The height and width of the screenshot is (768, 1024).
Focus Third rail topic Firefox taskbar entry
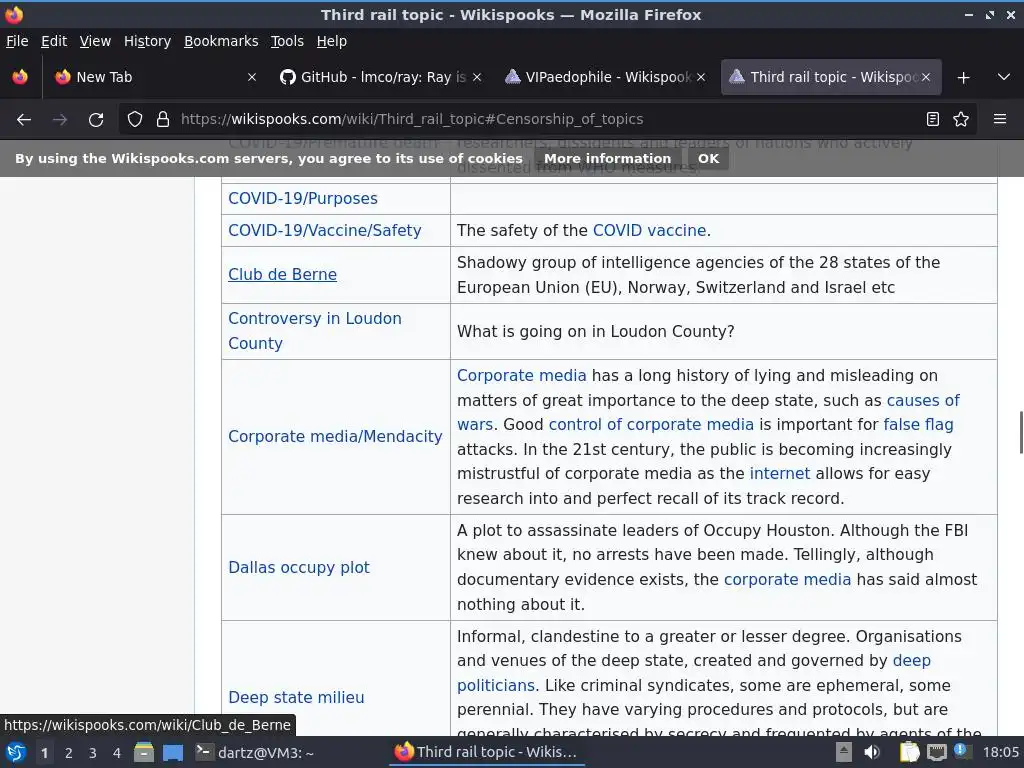click(x=487, y=752)
